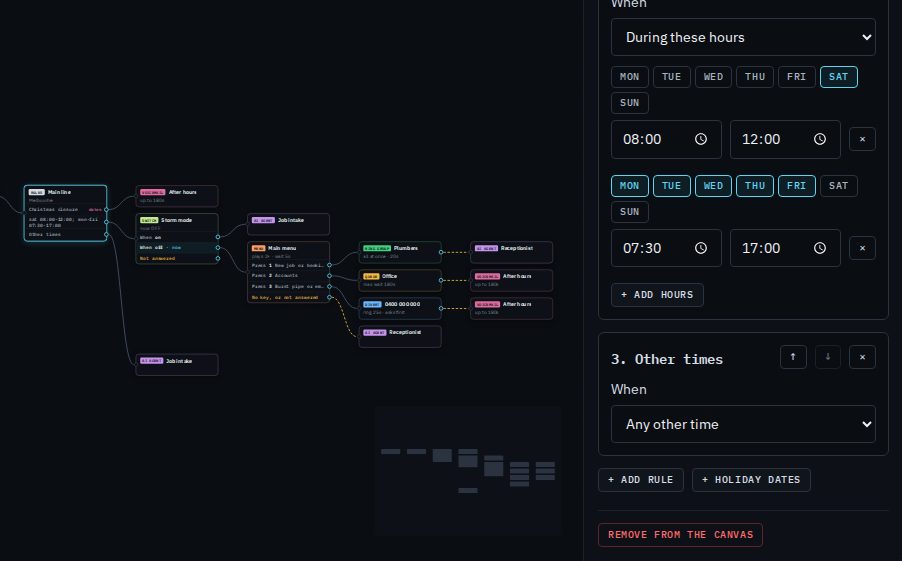Viewport: 902px width, 561px height.
Task: Open the 'During these hours' When dropdown
Action: pos(743,37)
